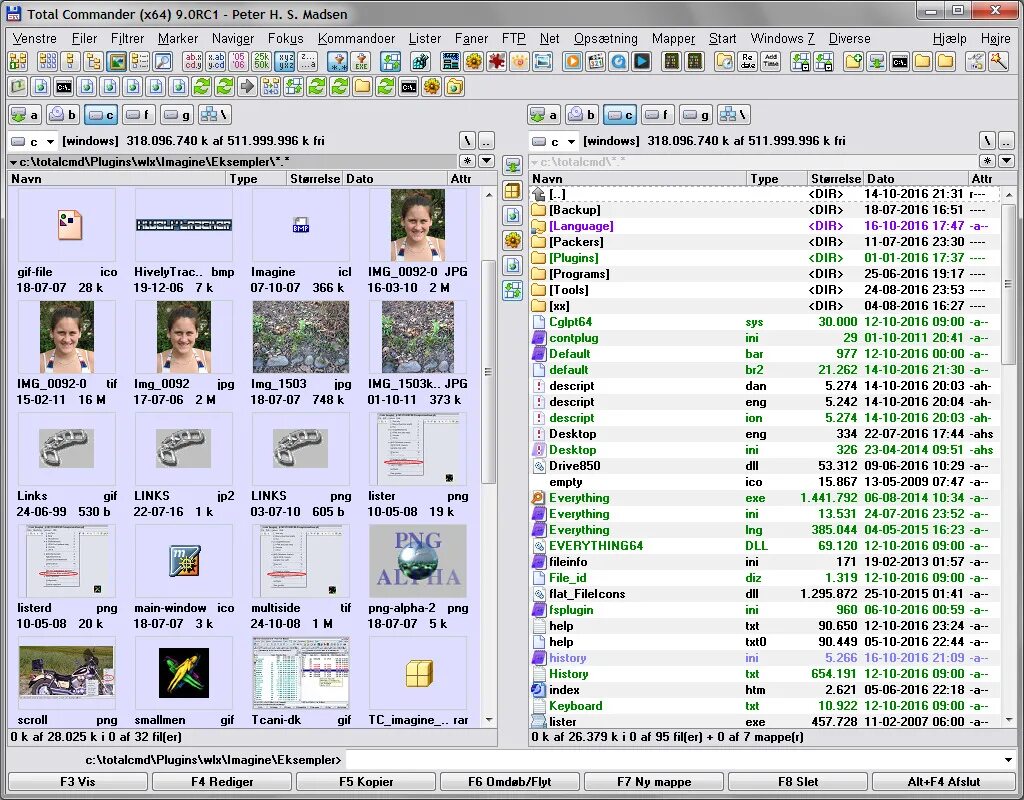Click the new folder with green plus icon
Image resolution: width=1024 pixels, height=800 pixels.
854,61
